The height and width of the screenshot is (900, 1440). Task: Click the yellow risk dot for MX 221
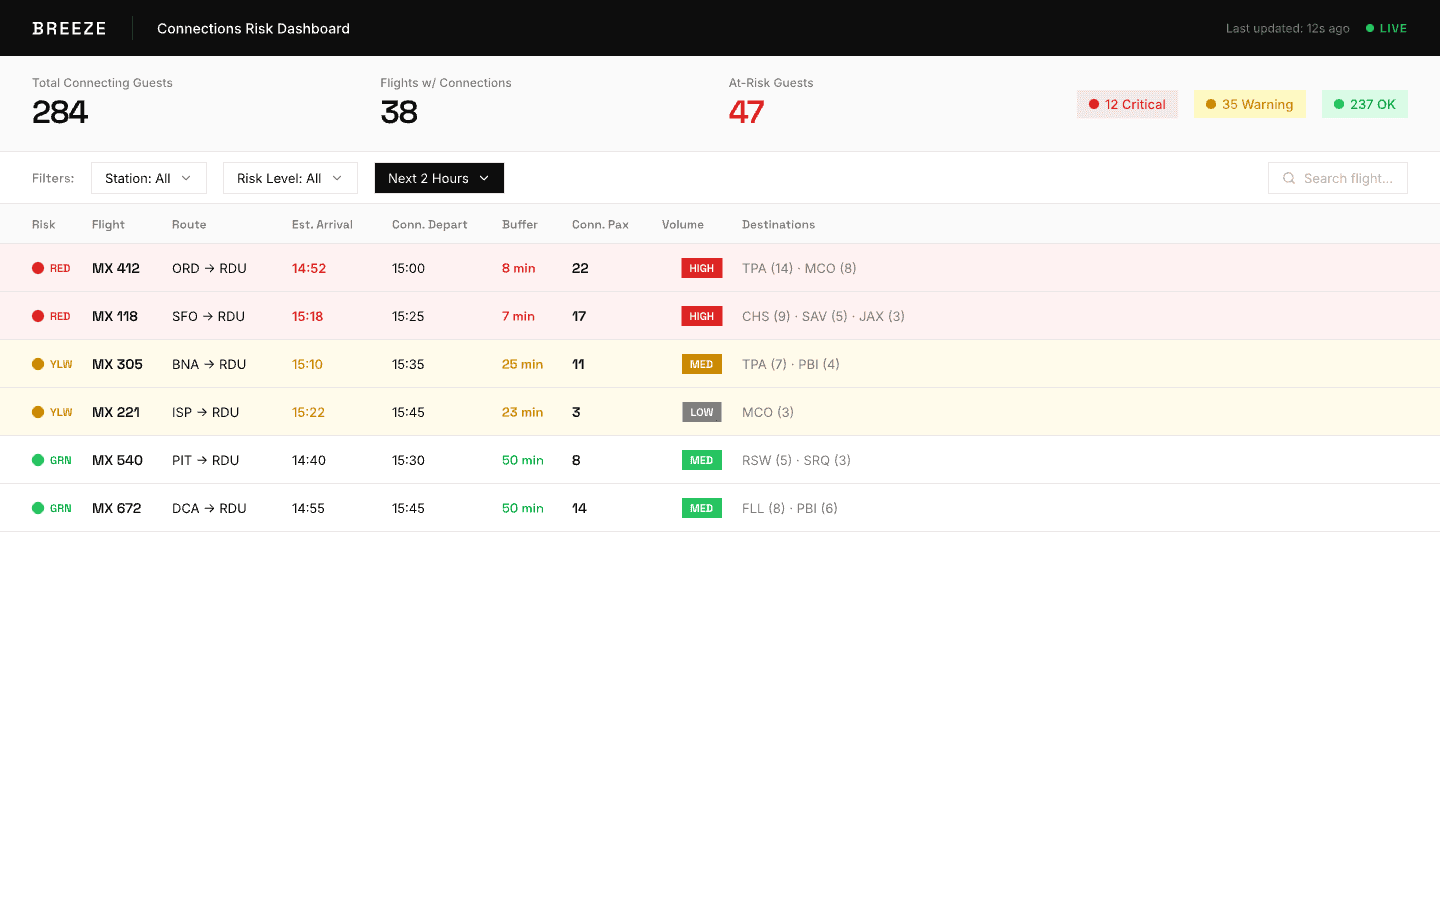tap(38, 412)
